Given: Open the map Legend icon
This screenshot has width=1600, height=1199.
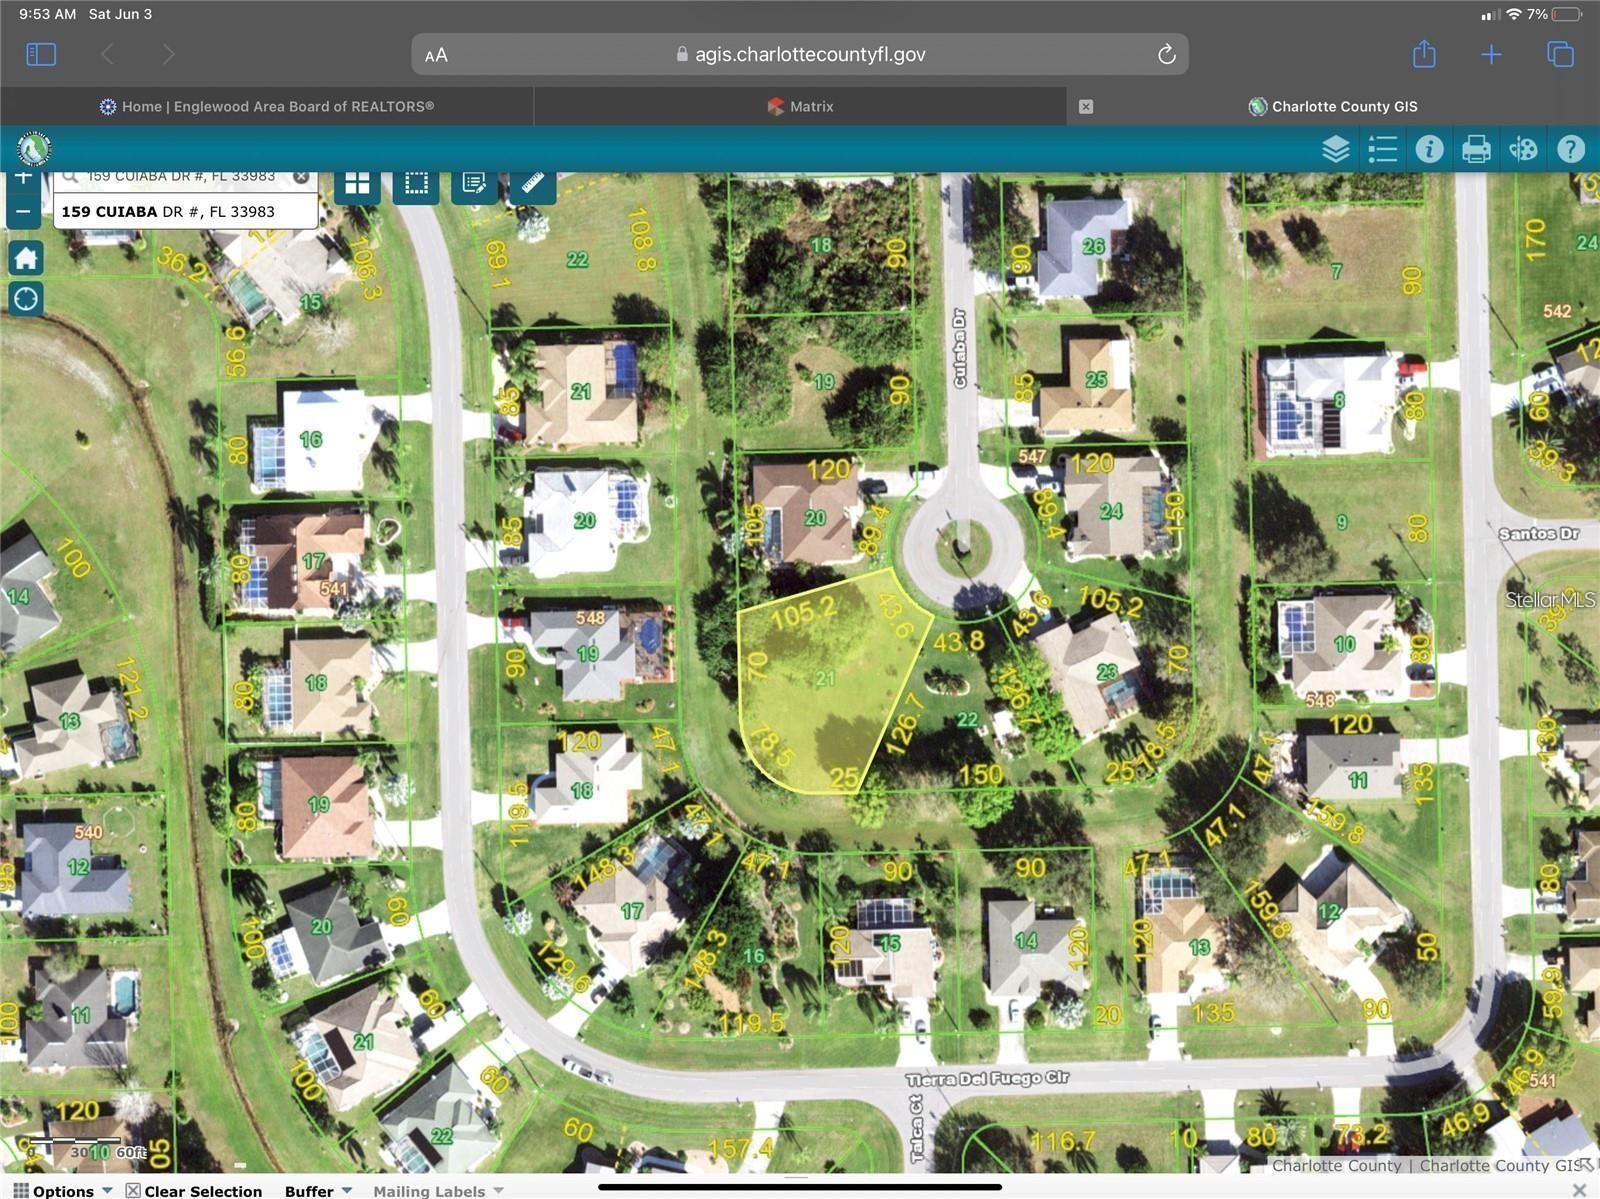Looking at the screenshot, I should point(1382,148).
